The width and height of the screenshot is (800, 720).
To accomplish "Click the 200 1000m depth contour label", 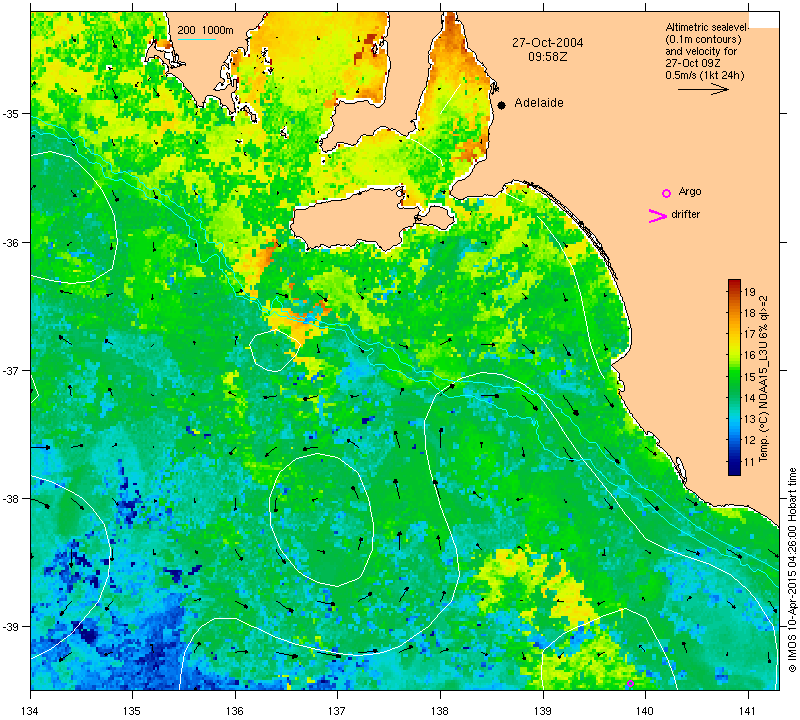I will (206, 30).
